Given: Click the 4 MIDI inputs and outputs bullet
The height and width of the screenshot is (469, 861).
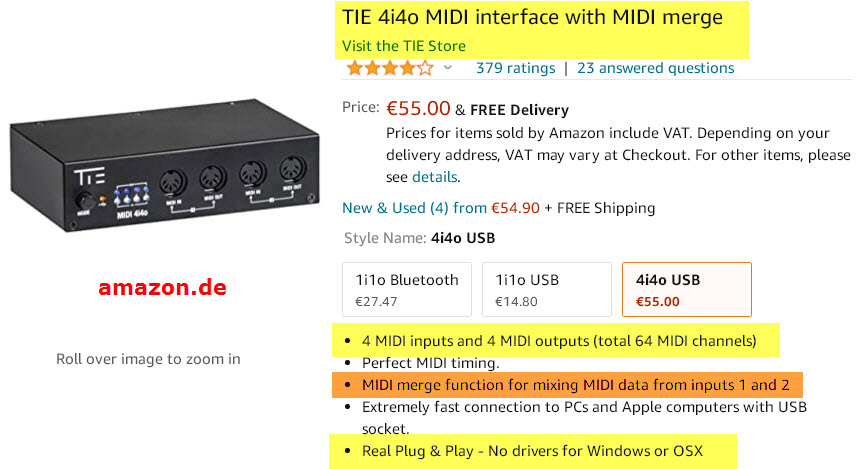Looking at the screenshot, I should coord(559,341).
